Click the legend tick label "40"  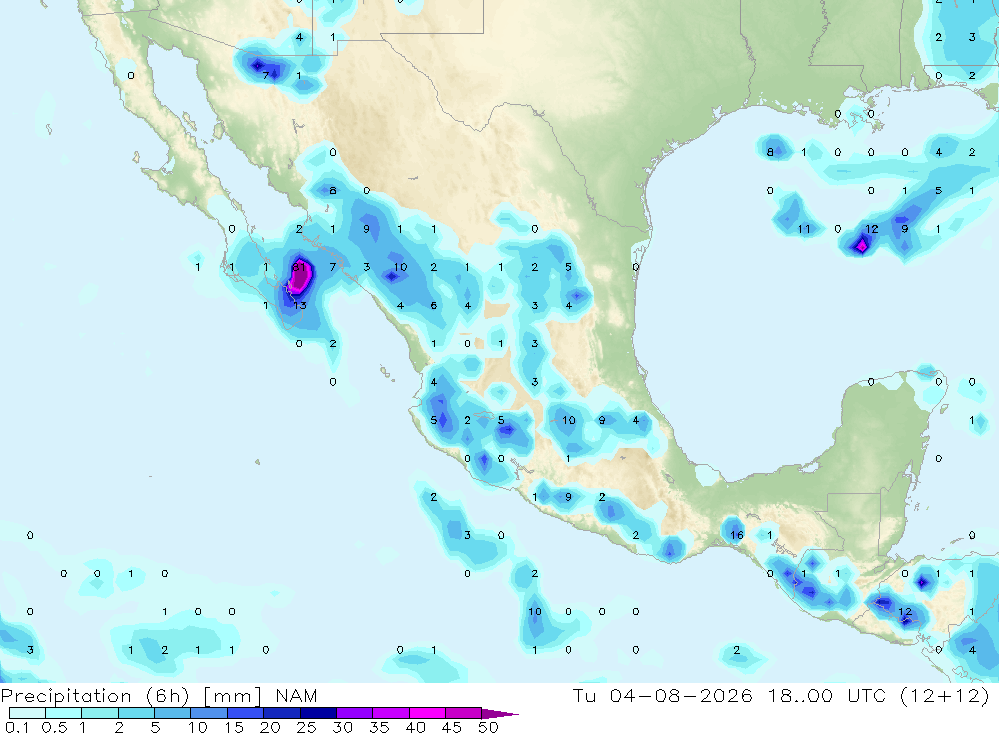[415, 727]
